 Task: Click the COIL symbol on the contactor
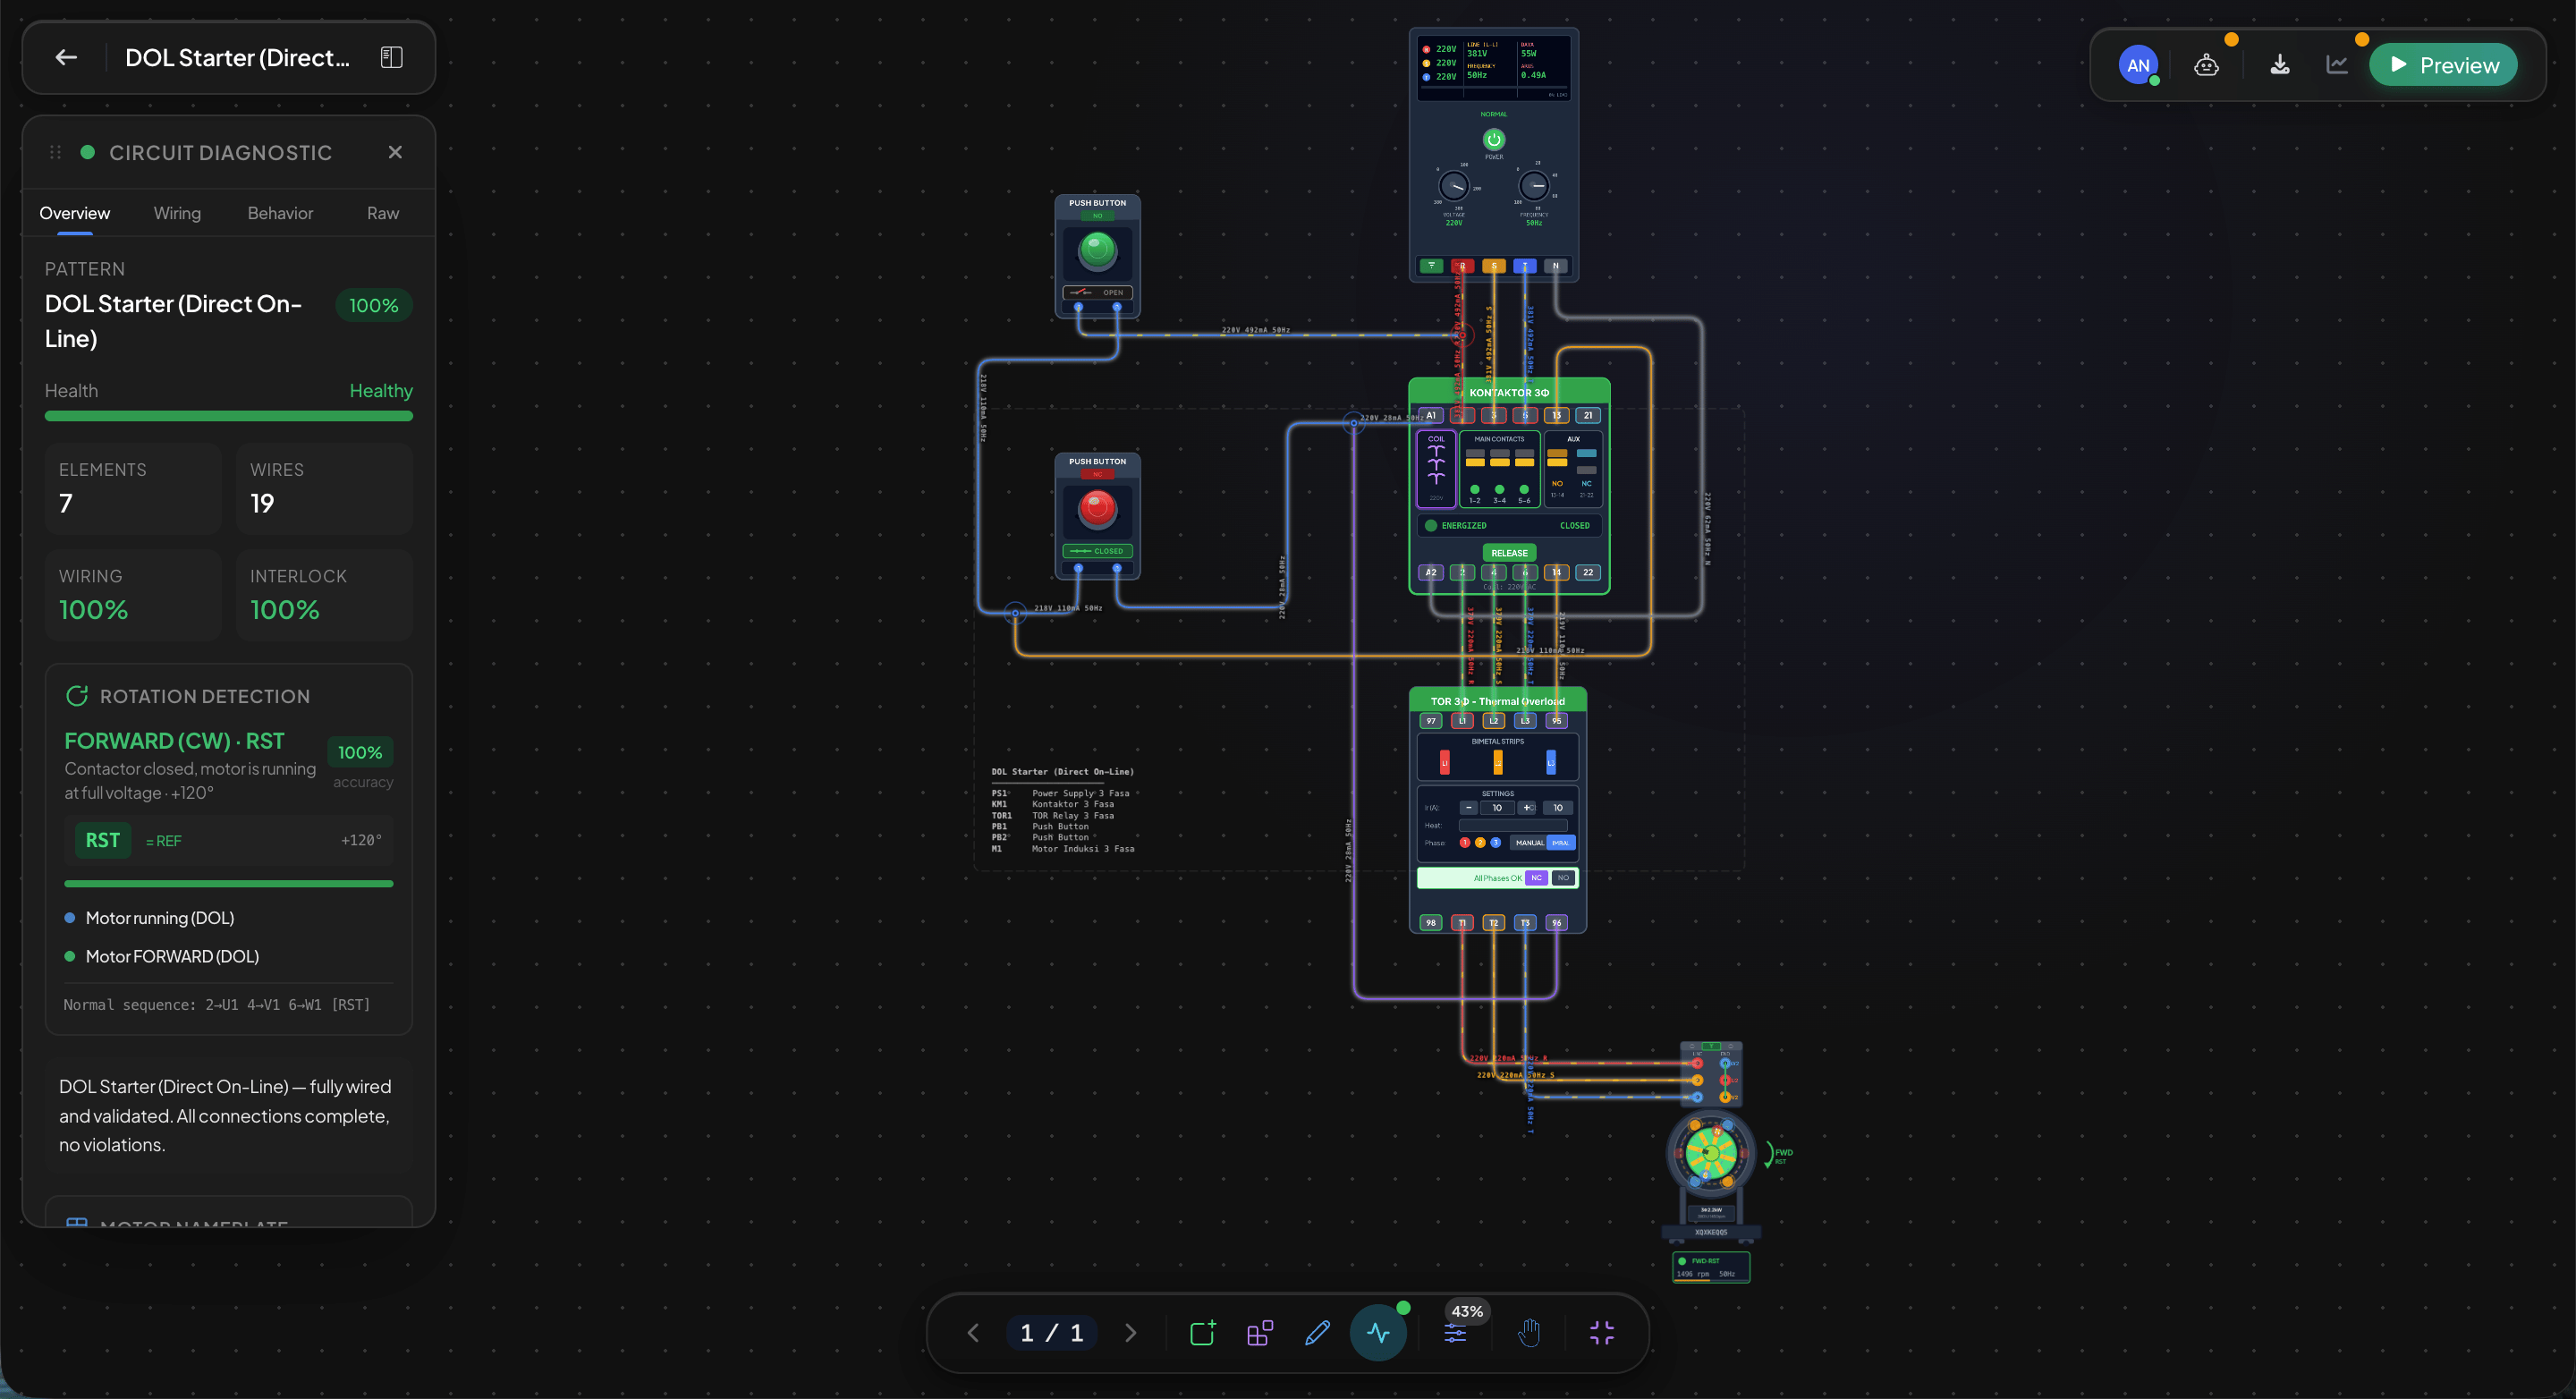[1436, 468]
